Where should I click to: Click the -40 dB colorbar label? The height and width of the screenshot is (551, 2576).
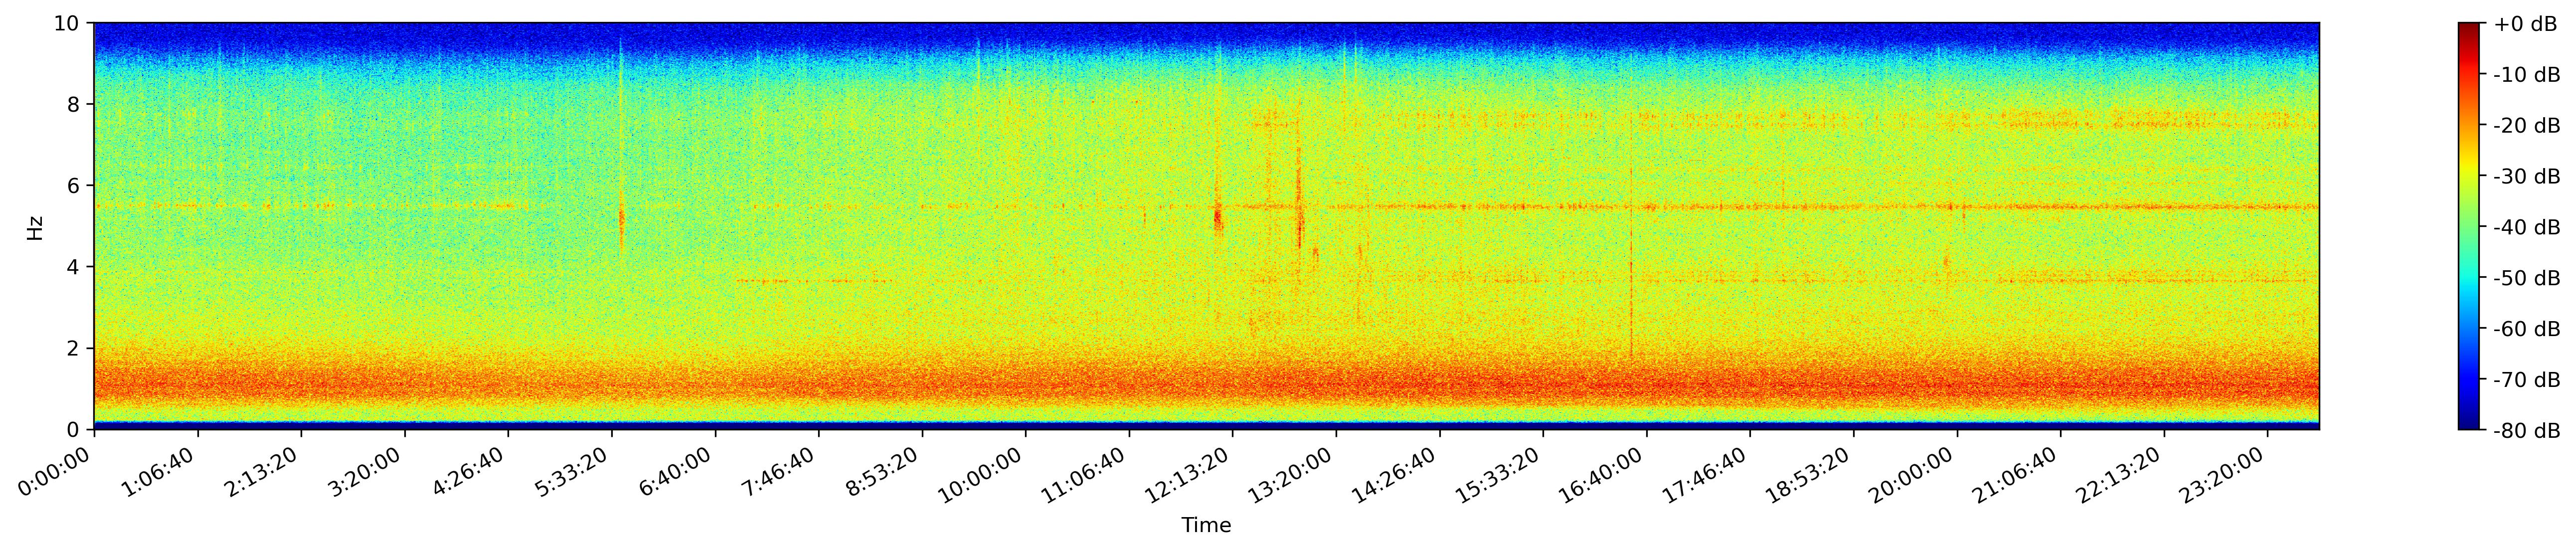click(2526, 227)
